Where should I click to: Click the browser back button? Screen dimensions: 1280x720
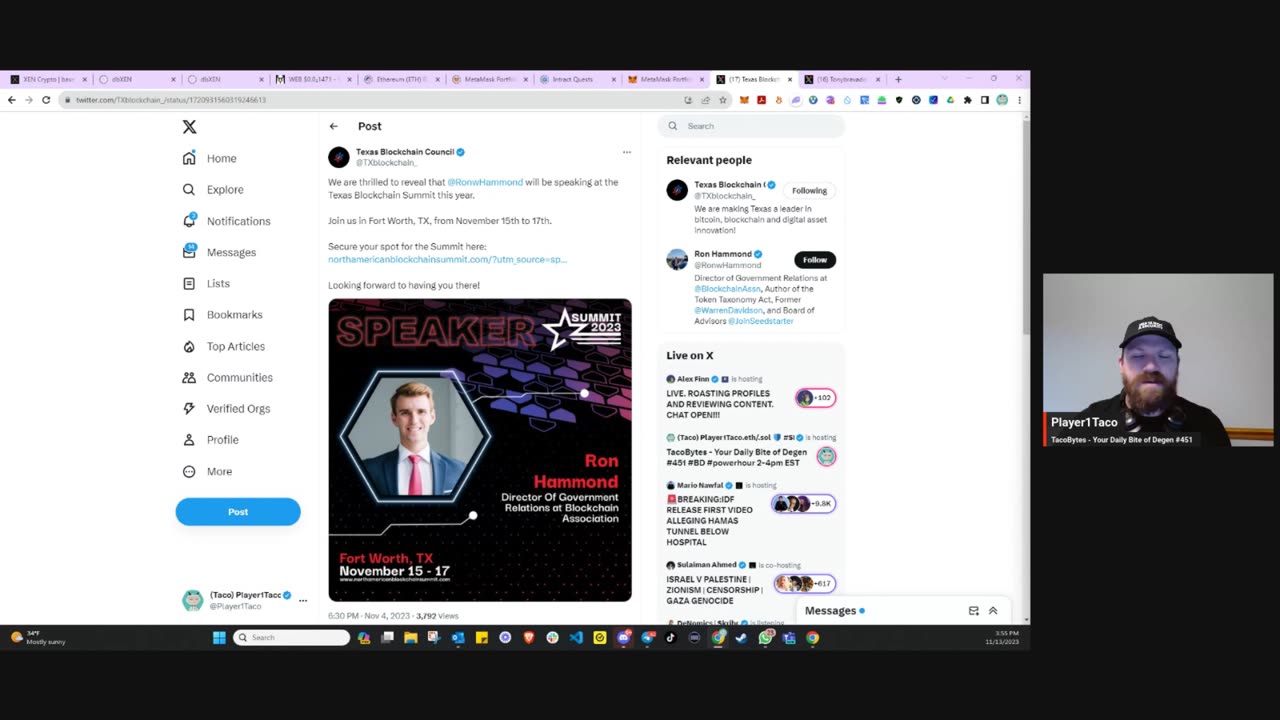(11, 100)
